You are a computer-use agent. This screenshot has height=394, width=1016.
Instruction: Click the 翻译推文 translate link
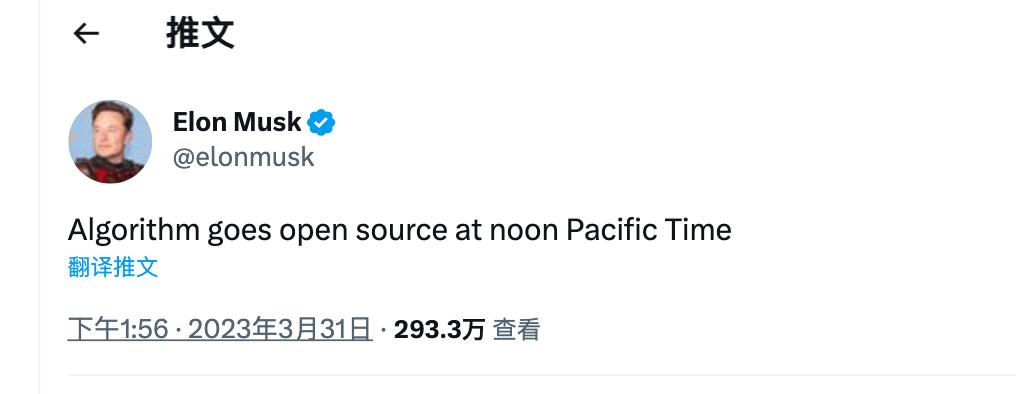(113, 267)
